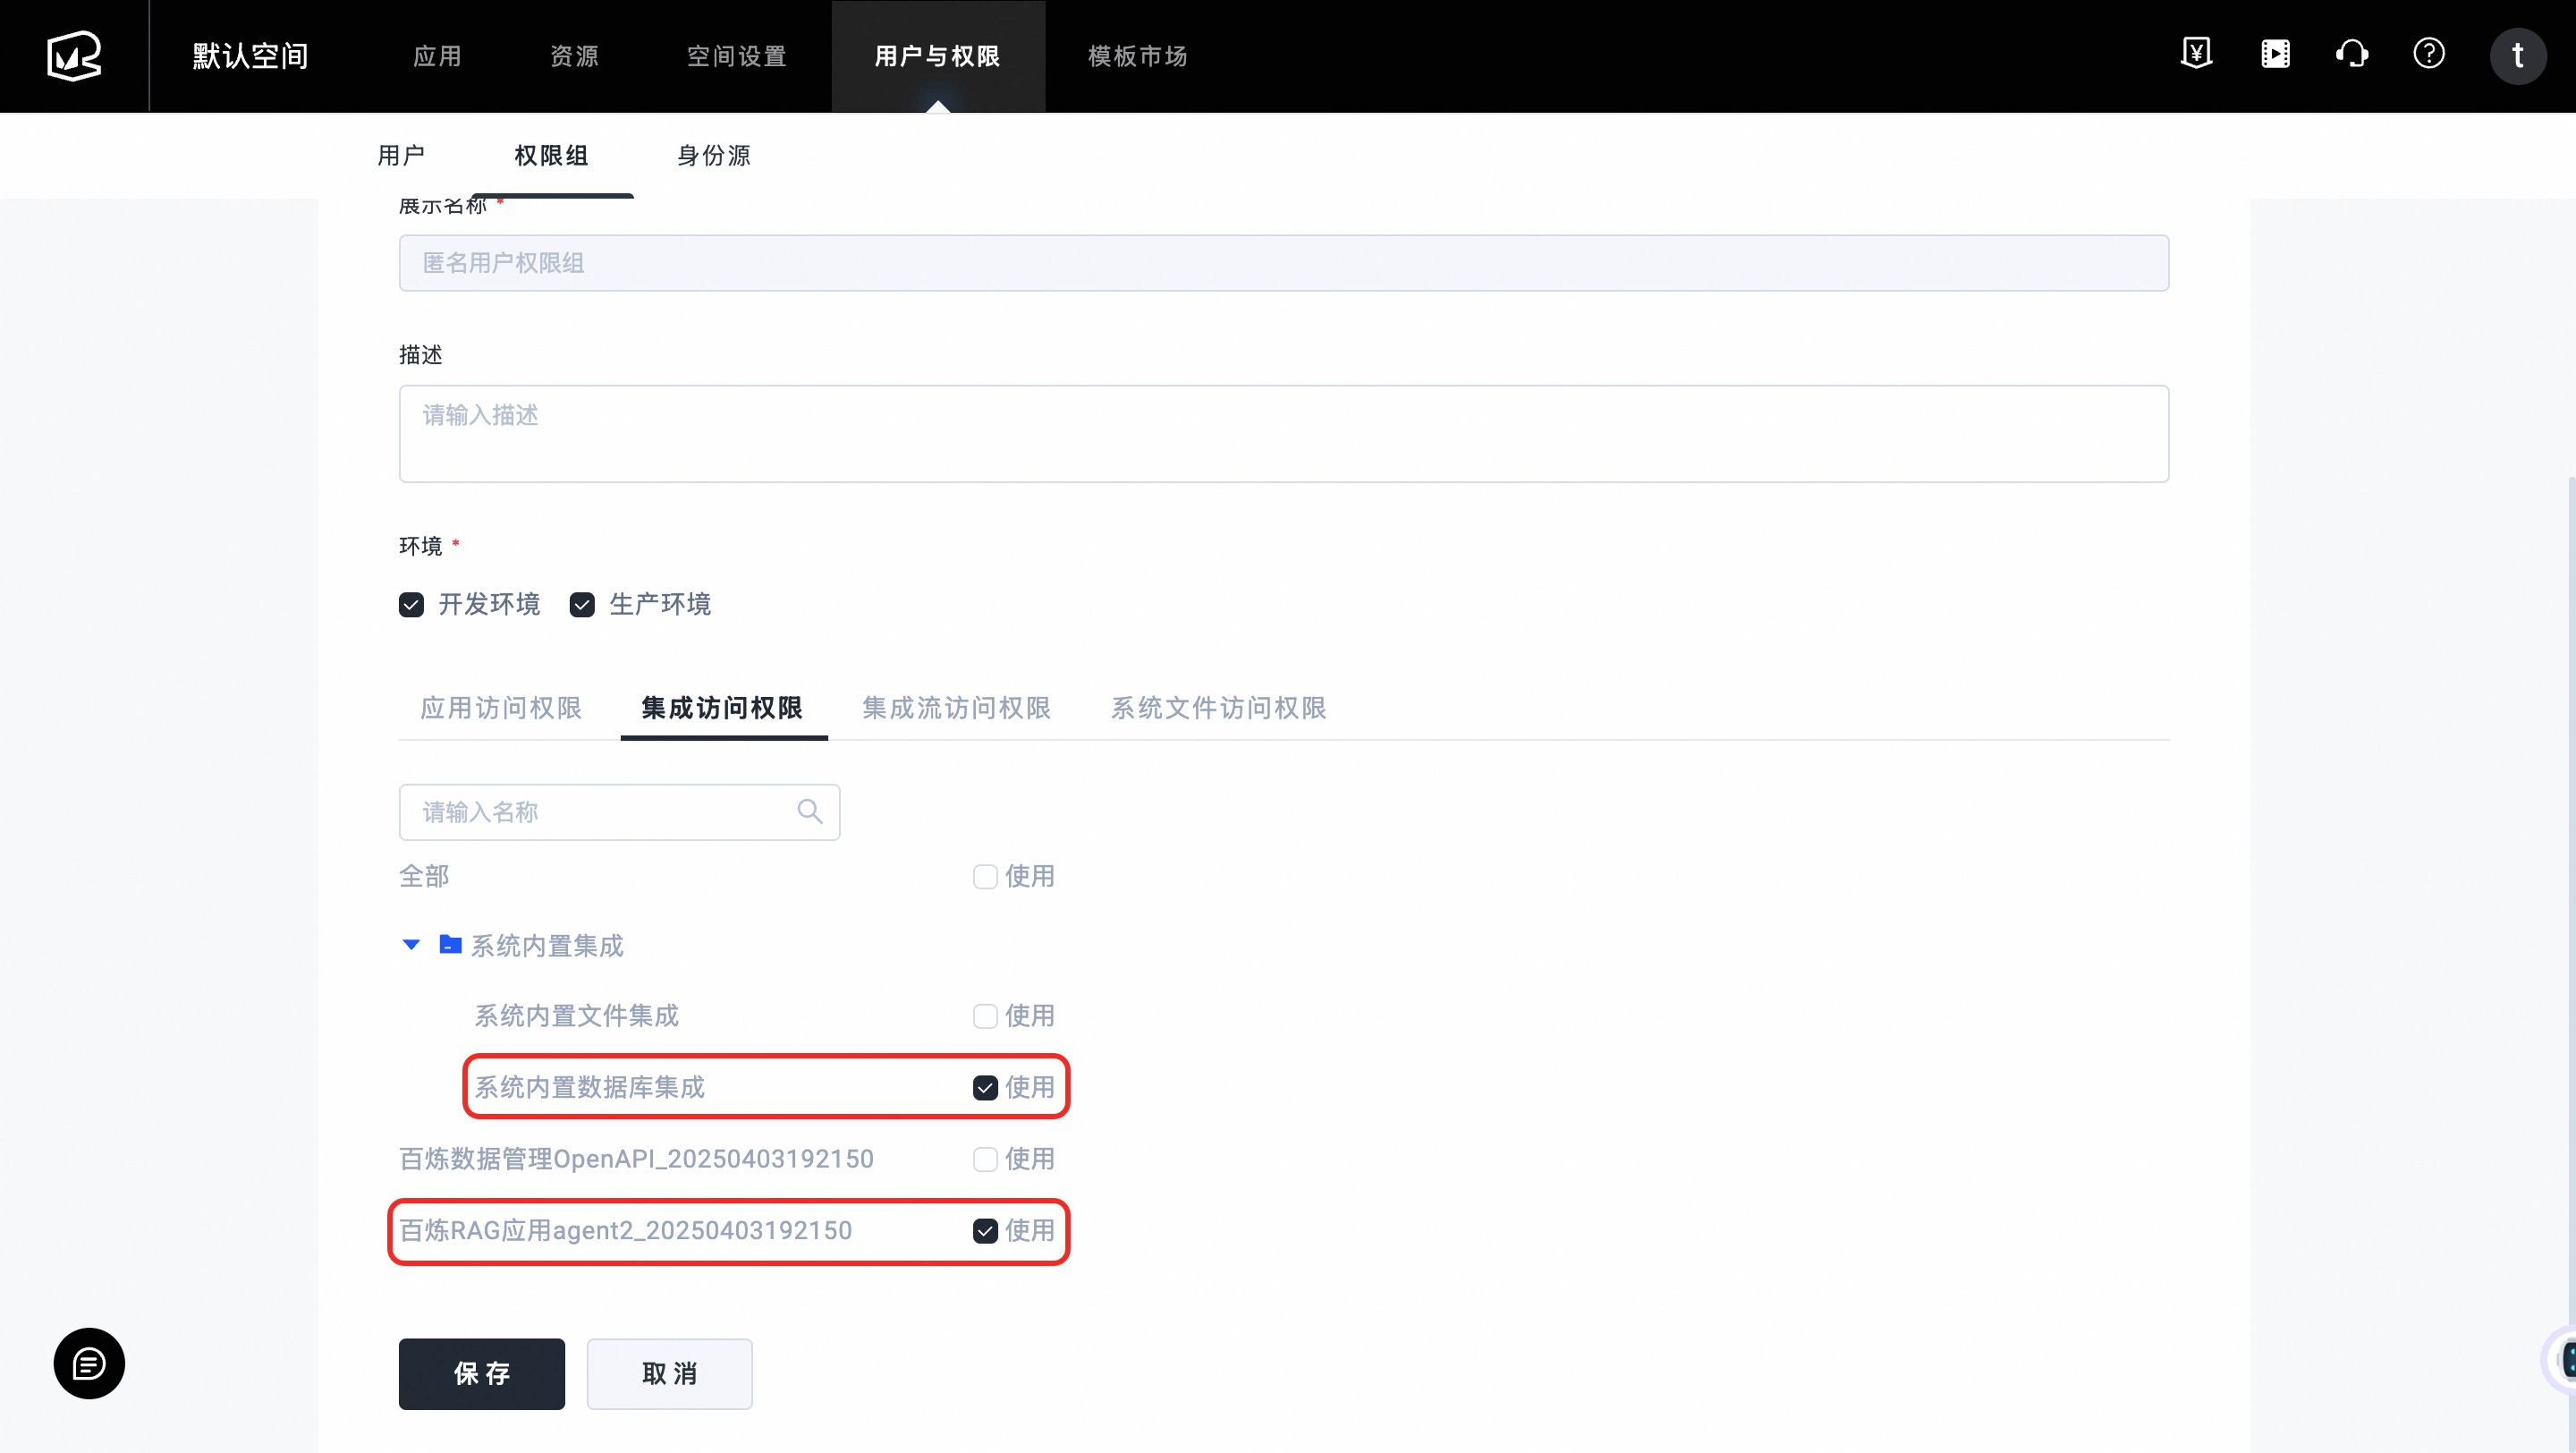Open the chat feedback bubble icon
The width and height of the screenshot is (2576, 1453).
89,1363
